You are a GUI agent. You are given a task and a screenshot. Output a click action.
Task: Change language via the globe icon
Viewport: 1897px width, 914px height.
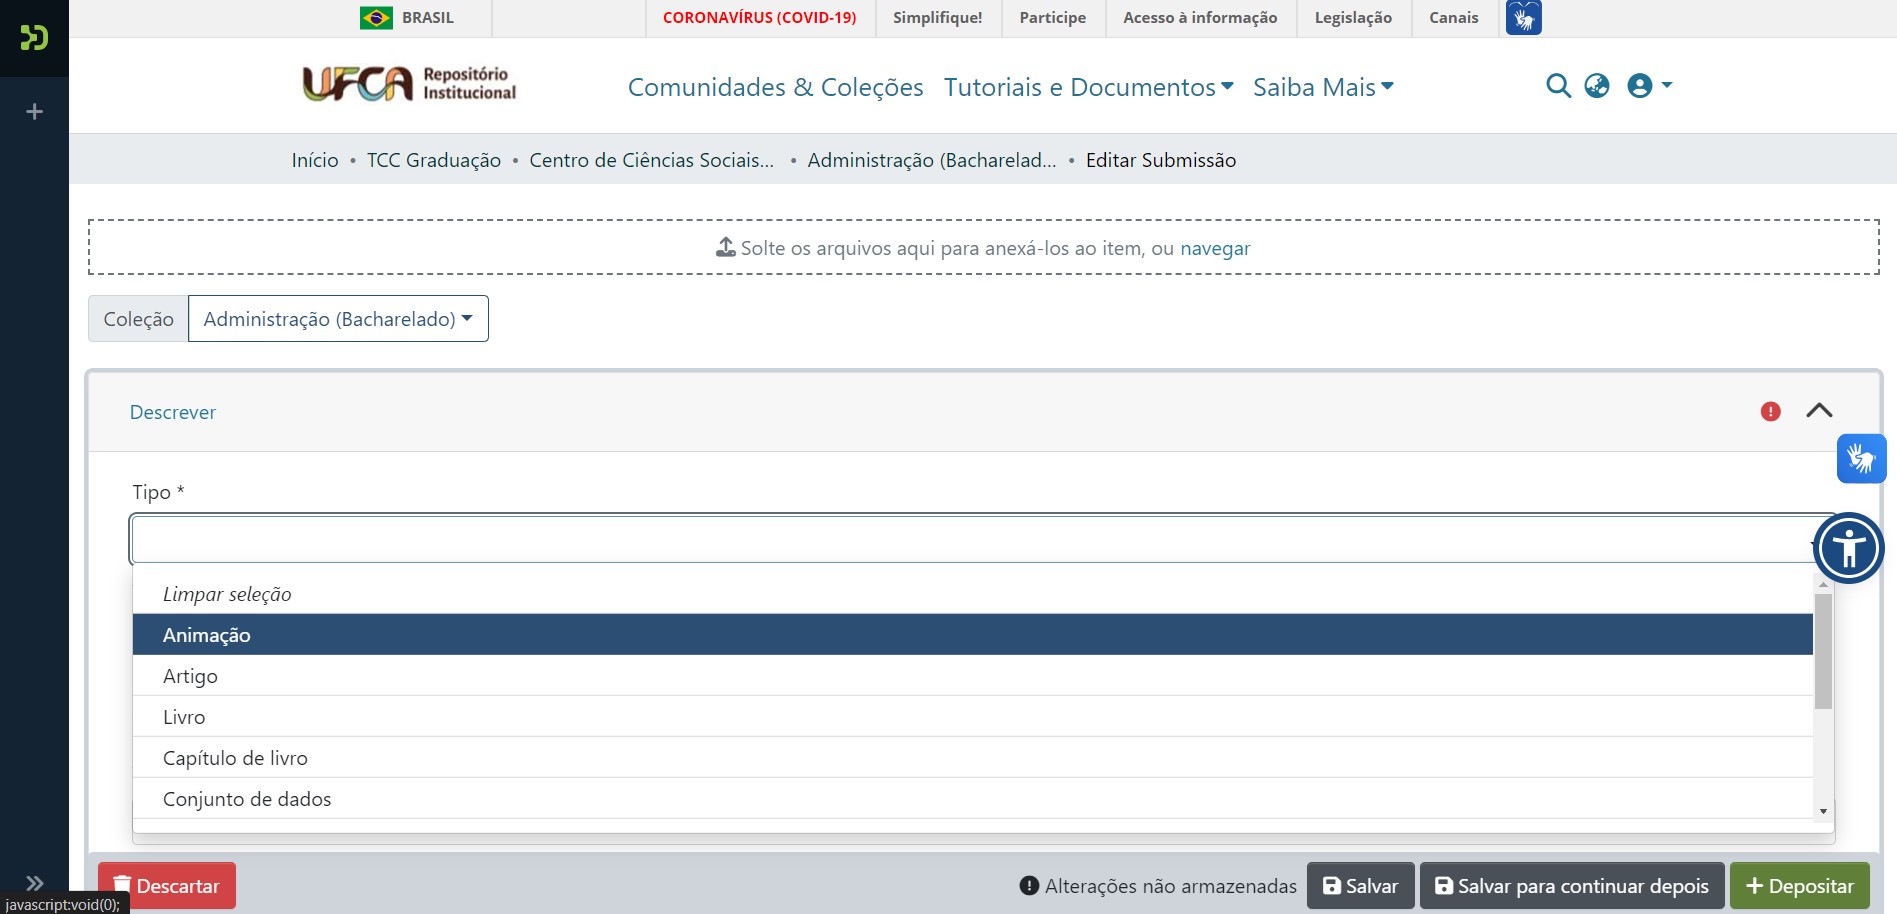point(1596,86)
